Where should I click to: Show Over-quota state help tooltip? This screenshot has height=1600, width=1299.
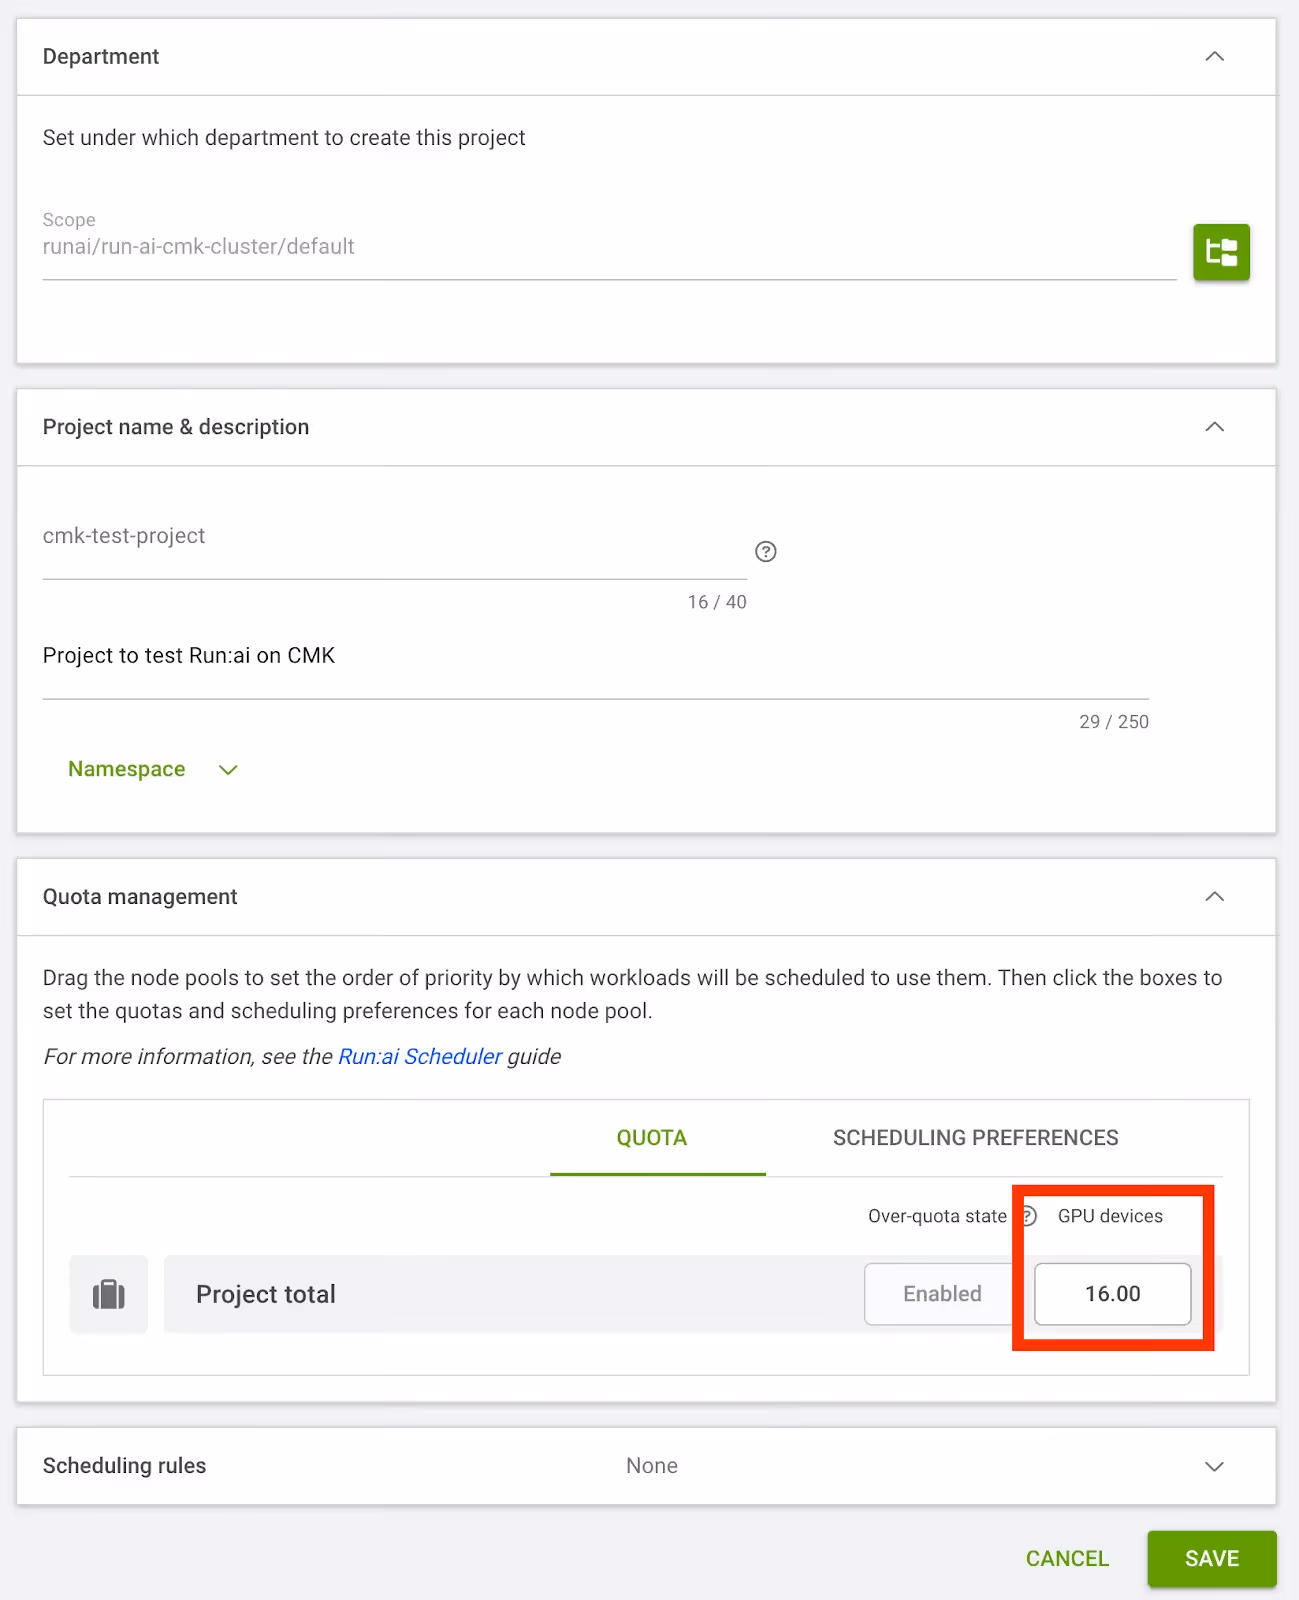click(x=1029, y=1216)
